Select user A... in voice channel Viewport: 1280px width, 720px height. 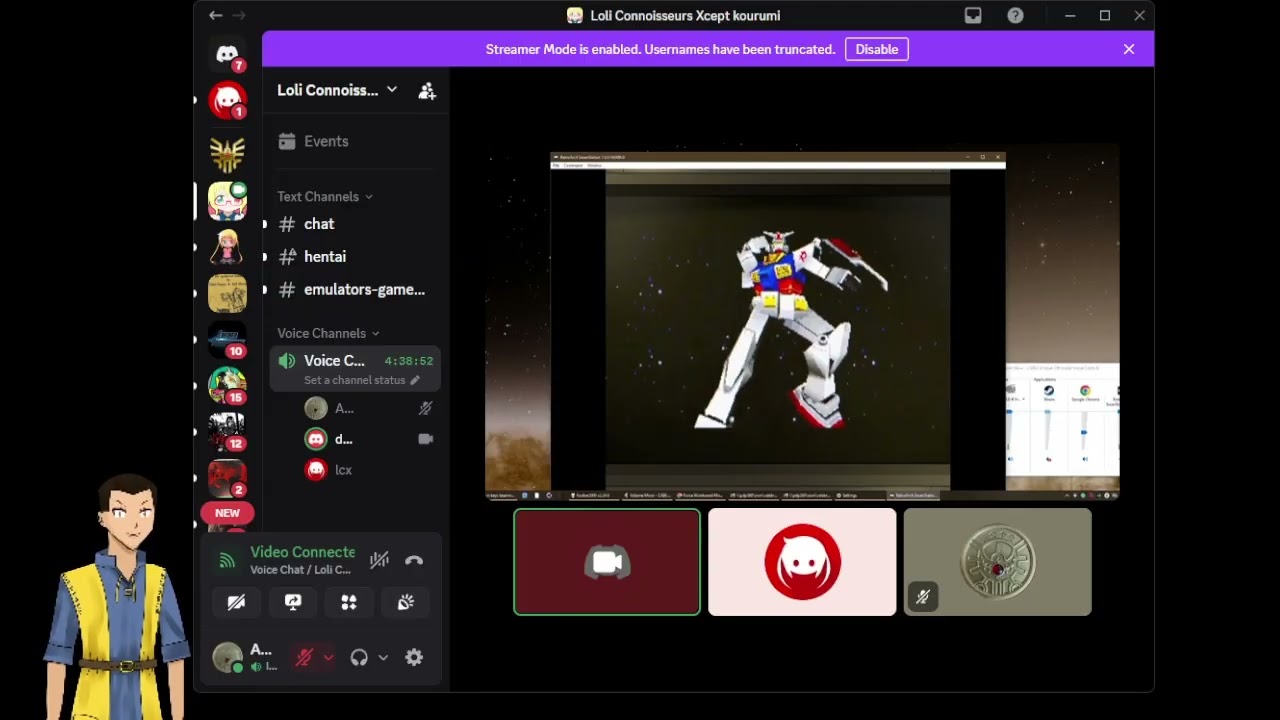point(370,408)
